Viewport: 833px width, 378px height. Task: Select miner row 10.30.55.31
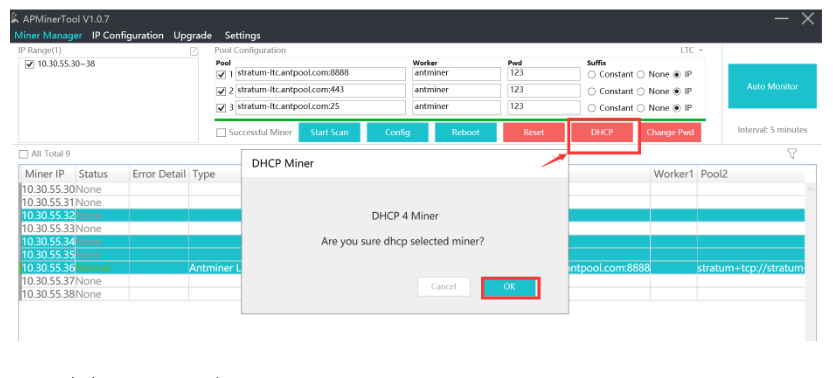click(x=412, y=202)
